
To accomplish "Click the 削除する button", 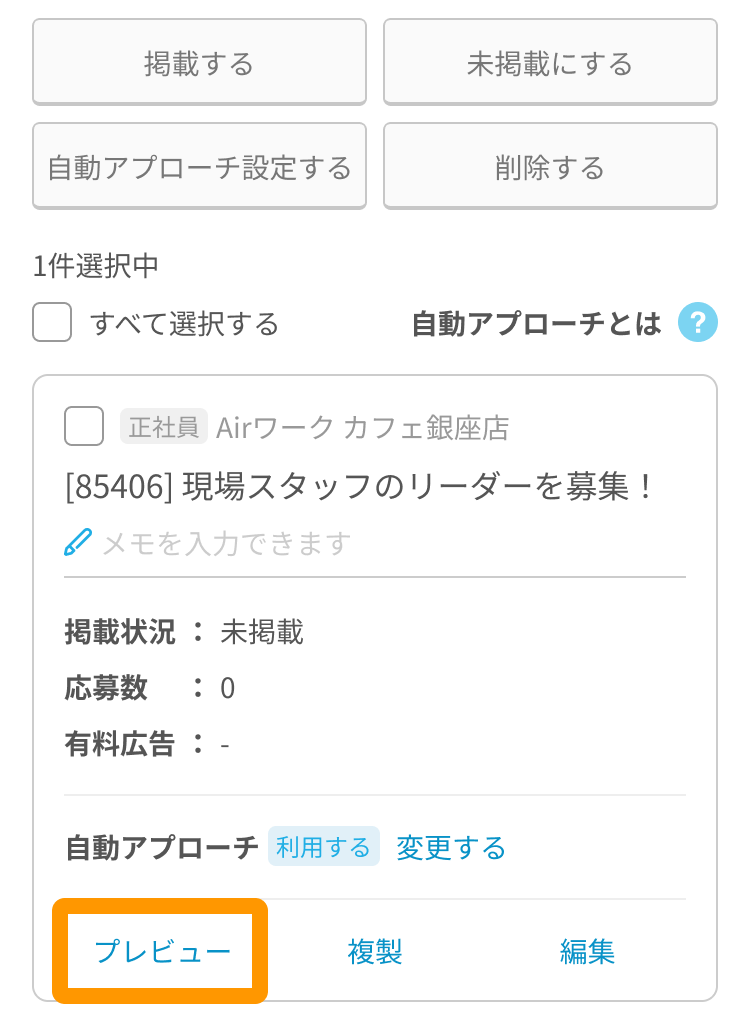I will tap(550, 167).
